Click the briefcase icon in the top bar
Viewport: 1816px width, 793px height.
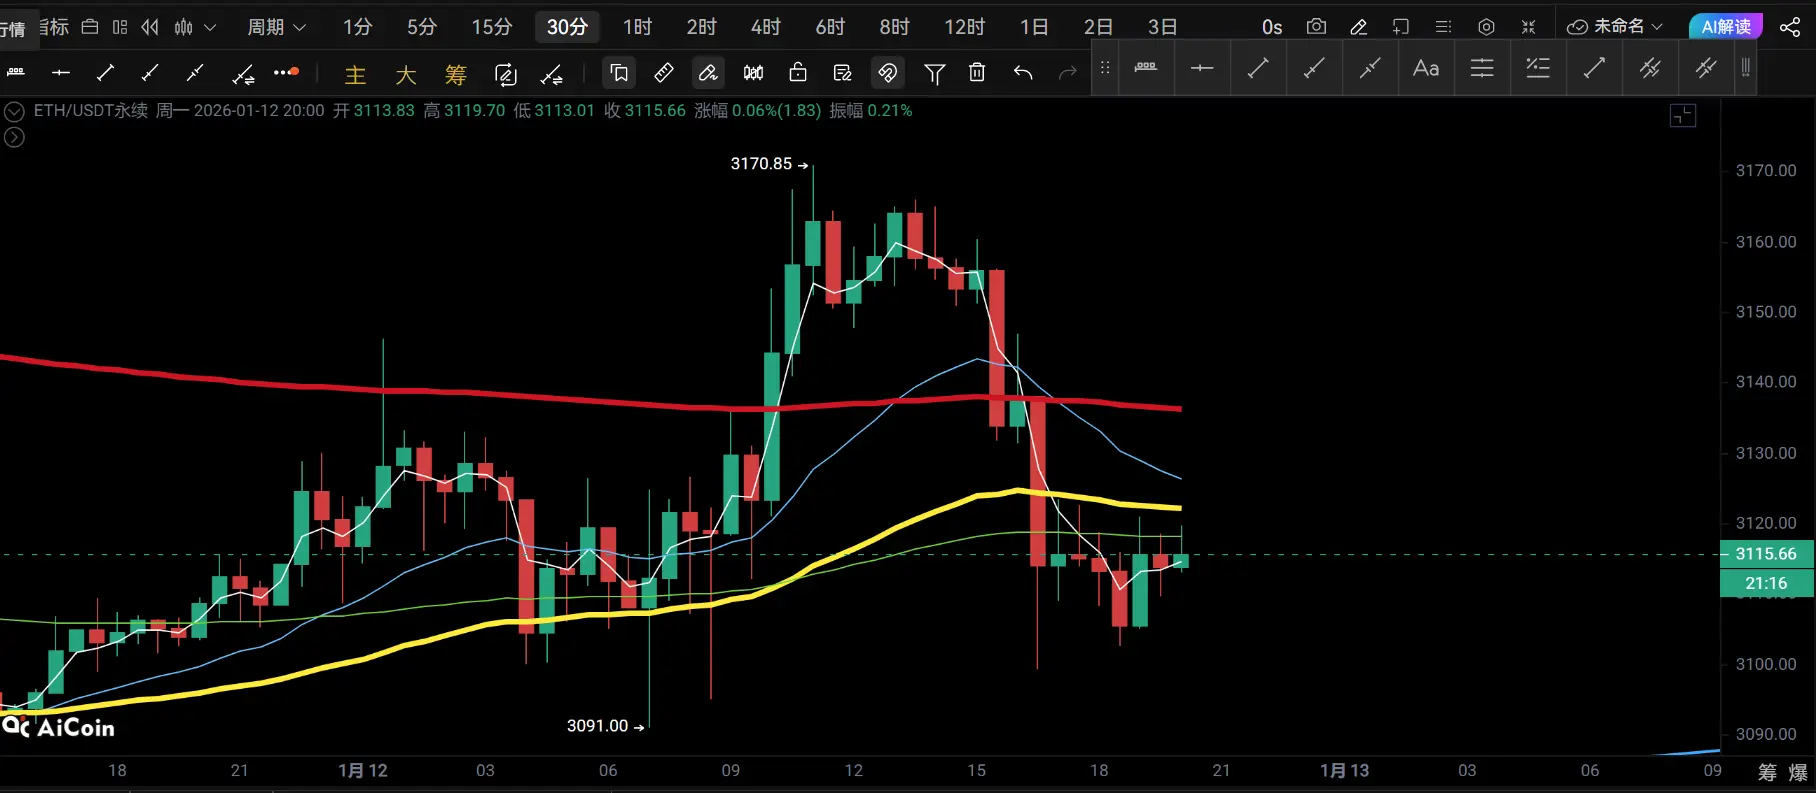point(90,27)
